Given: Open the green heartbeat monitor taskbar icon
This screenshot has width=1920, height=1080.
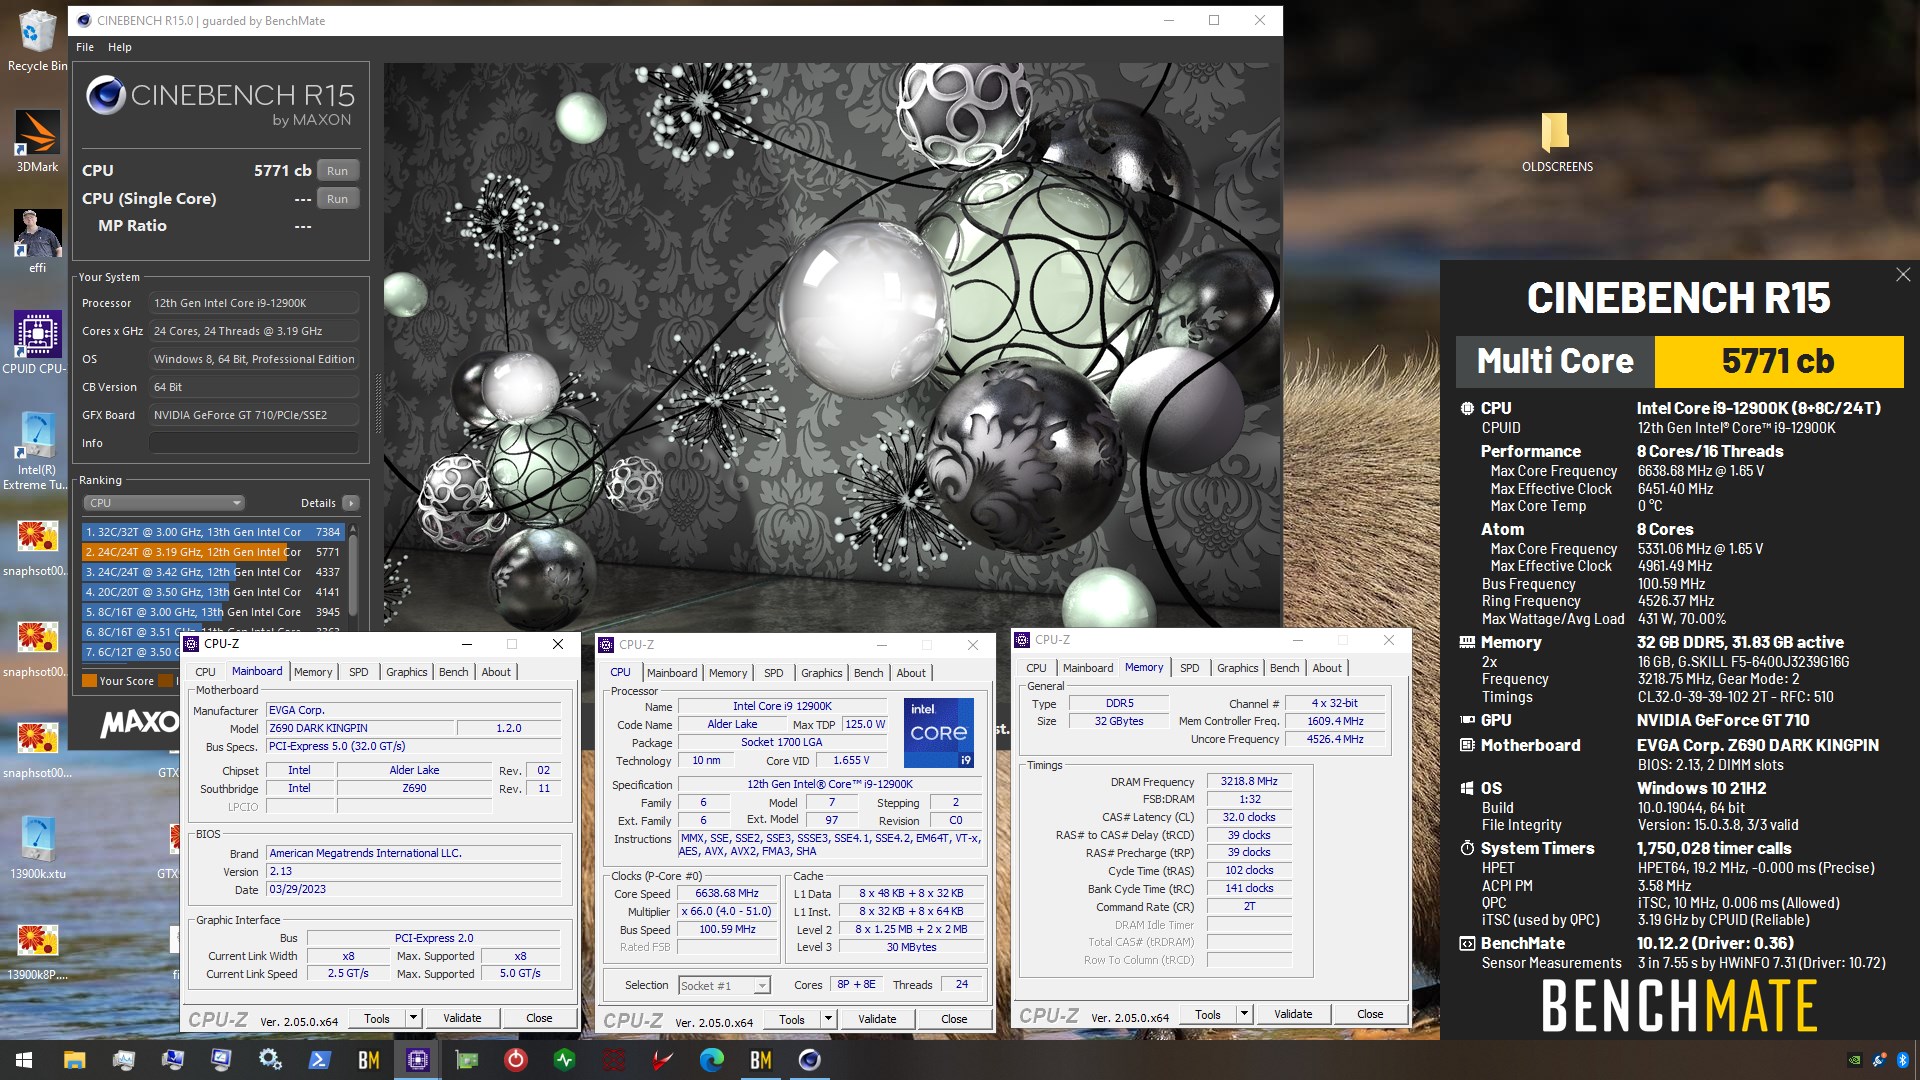Looking at the screenshot, I should point(564,1060).
